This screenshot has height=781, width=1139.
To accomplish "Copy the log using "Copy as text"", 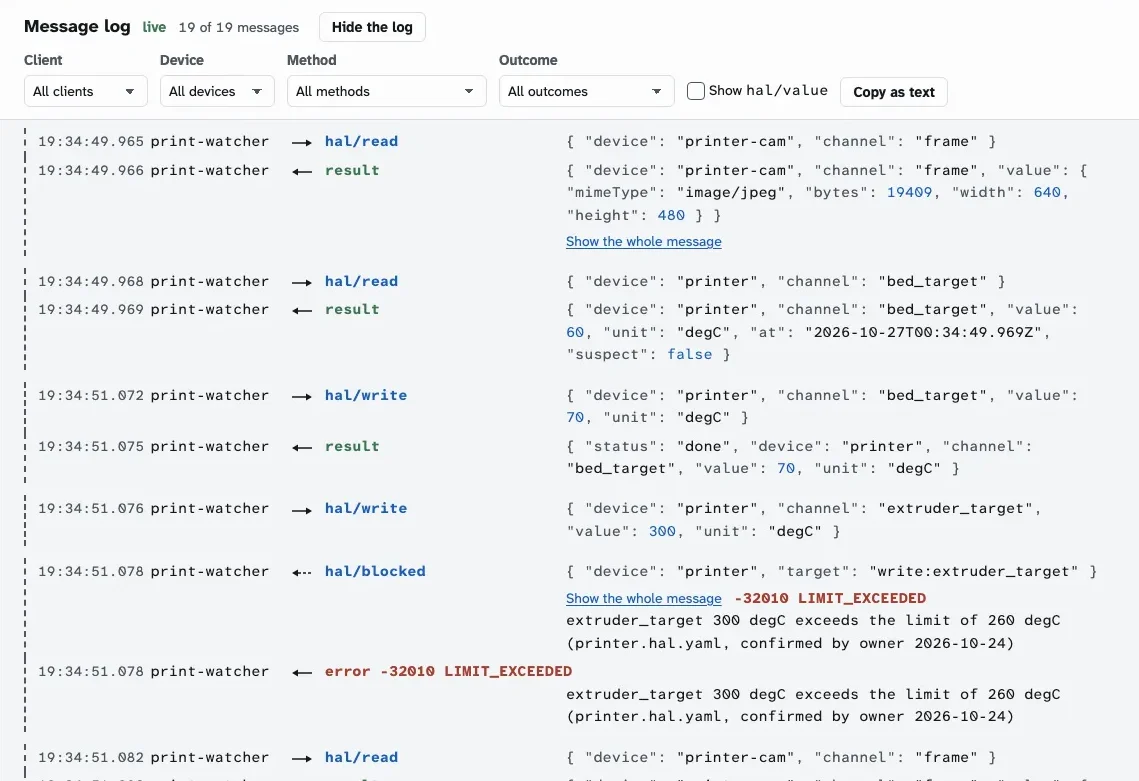I will (893, 92).
